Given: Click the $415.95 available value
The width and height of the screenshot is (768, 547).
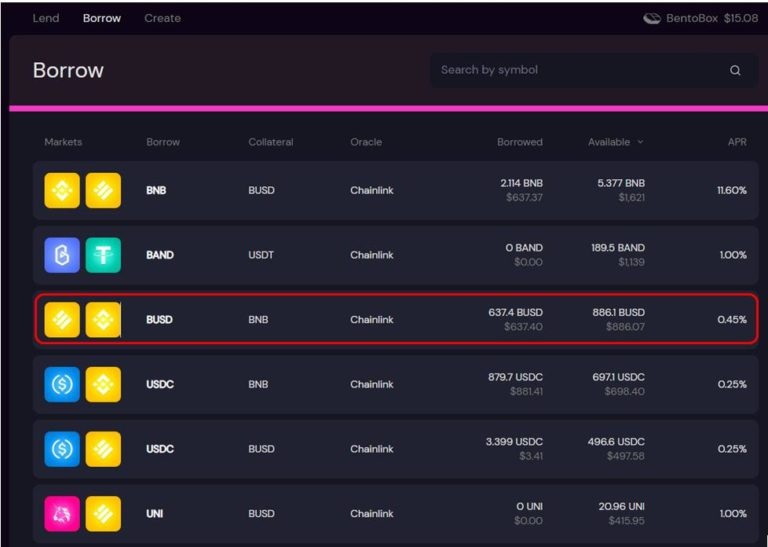Looking at the screenshot, I should [626, 521].
